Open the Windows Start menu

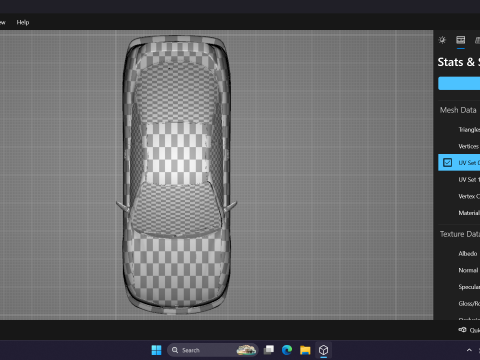(156, 350)
